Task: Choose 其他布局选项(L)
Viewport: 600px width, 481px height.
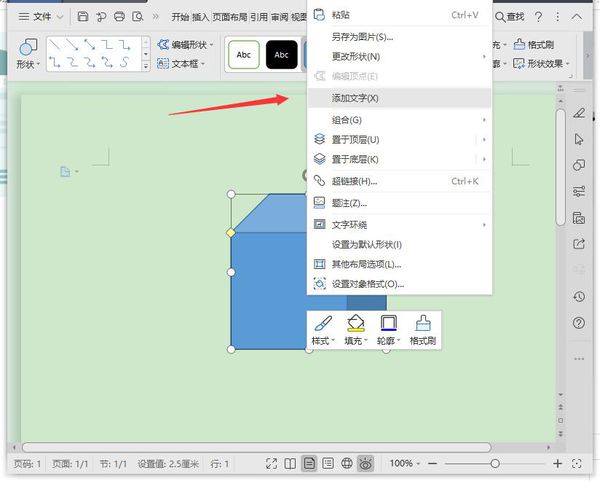Action: coord(399,264)
